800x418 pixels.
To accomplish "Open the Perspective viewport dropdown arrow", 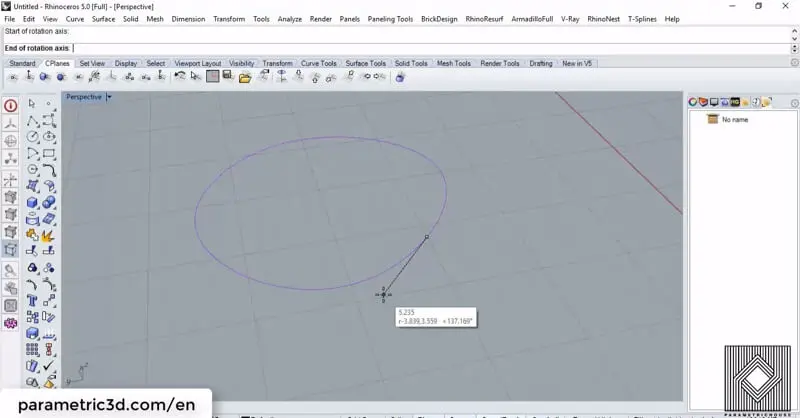I will 109,97.
